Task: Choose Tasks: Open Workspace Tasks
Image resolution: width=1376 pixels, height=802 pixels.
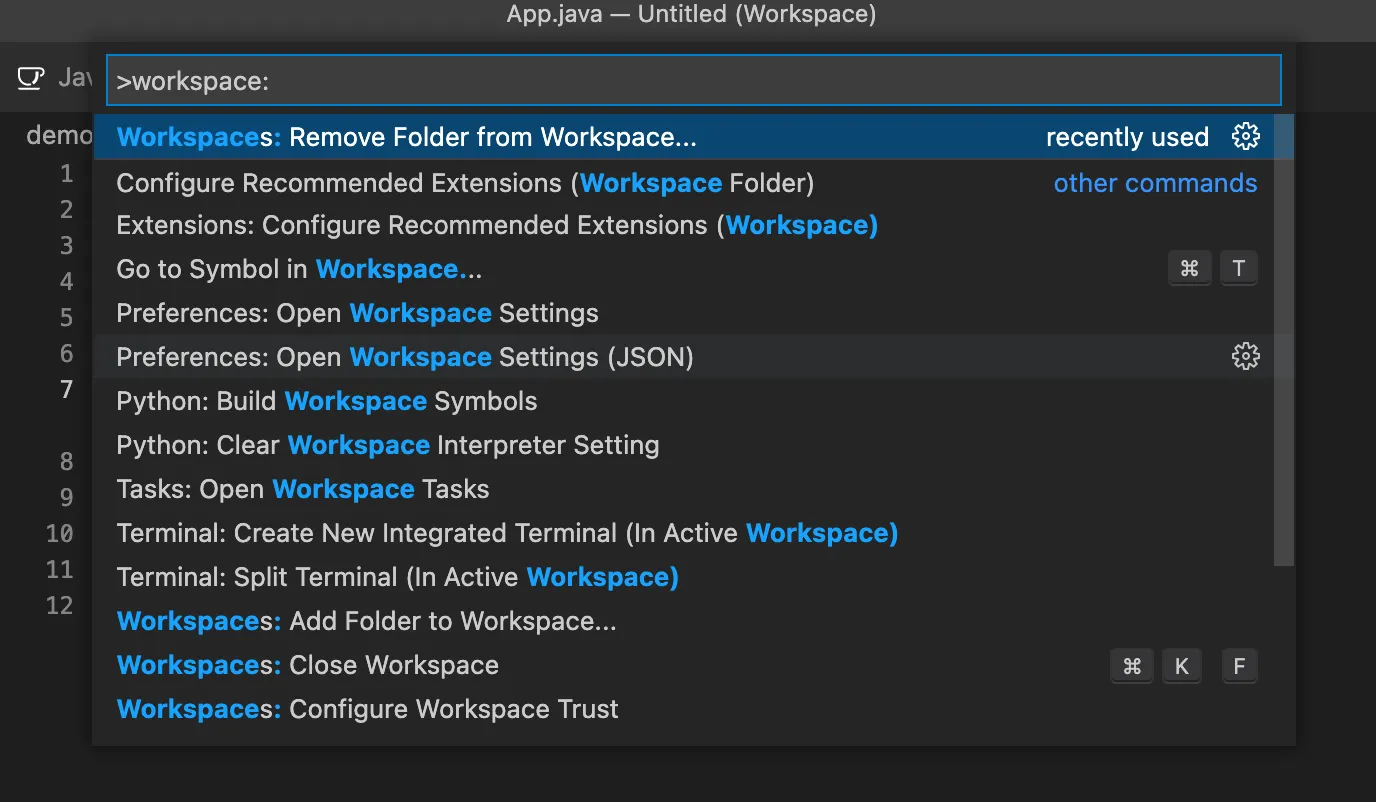Action: pyautogui.click(x=303, y=489)
